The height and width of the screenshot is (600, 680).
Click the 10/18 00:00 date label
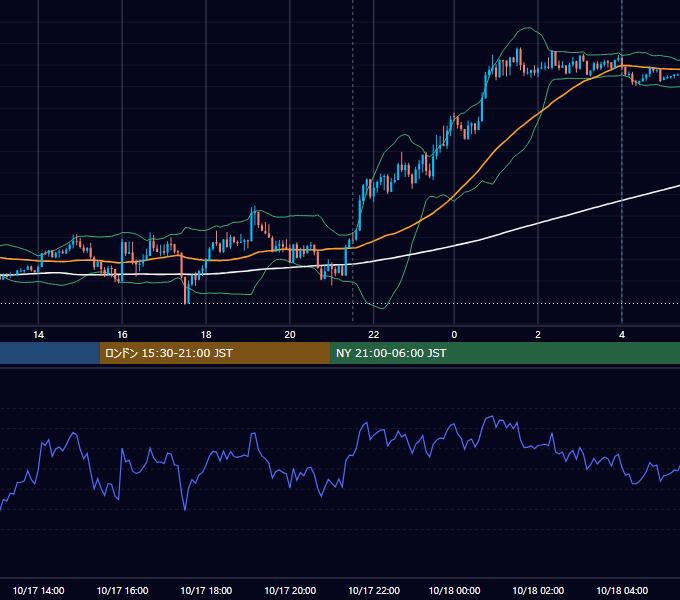(454, 590)
